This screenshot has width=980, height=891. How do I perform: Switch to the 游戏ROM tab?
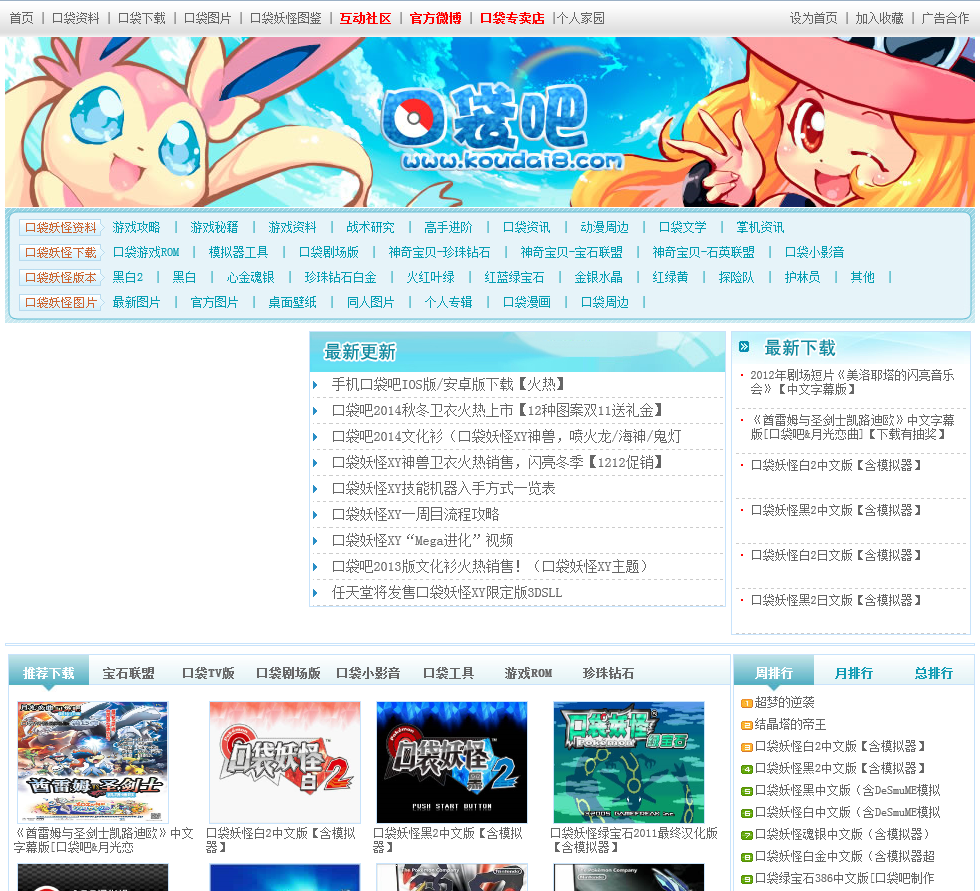[x=528, y=674]
